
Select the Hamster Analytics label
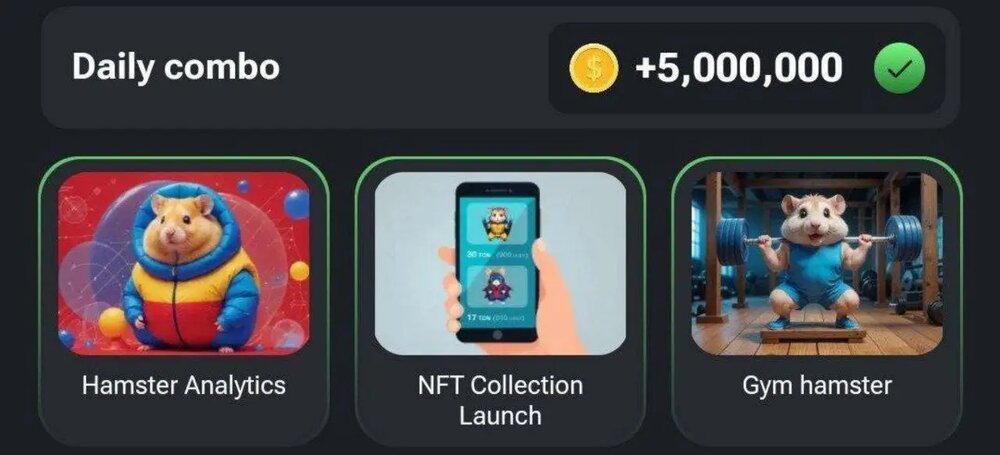point(184,385)
